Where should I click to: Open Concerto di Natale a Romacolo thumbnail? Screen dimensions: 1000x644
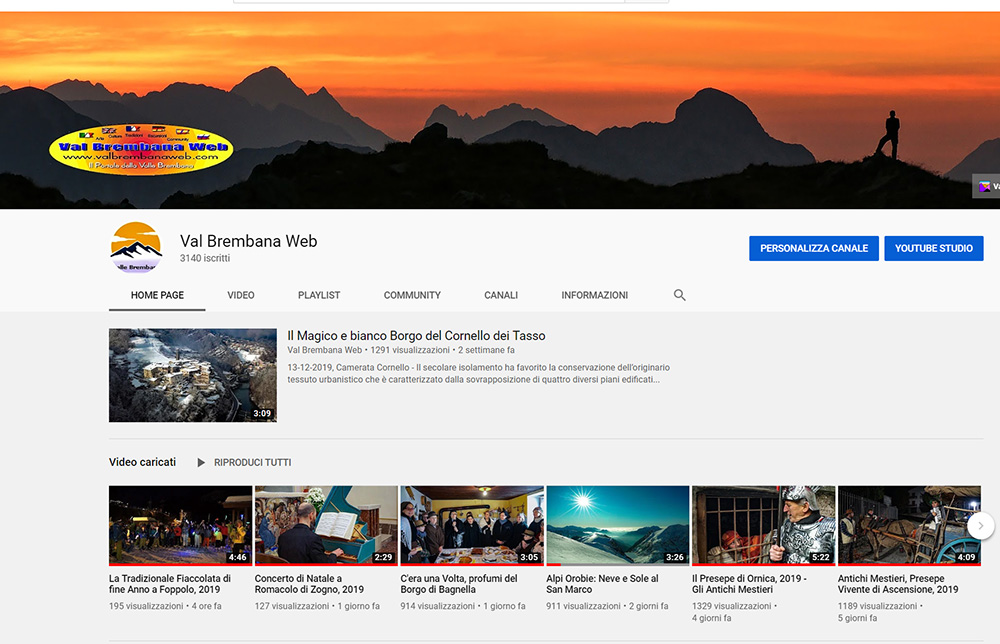(x=326, y=525)
